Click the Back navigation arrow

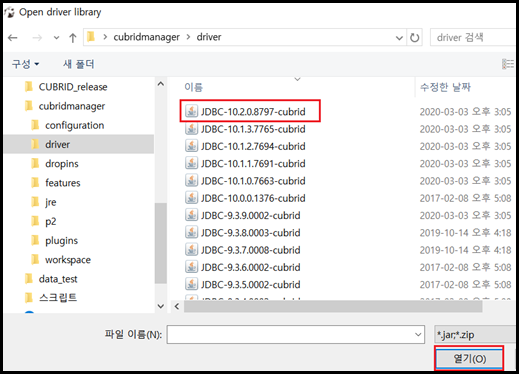(13, 38)
